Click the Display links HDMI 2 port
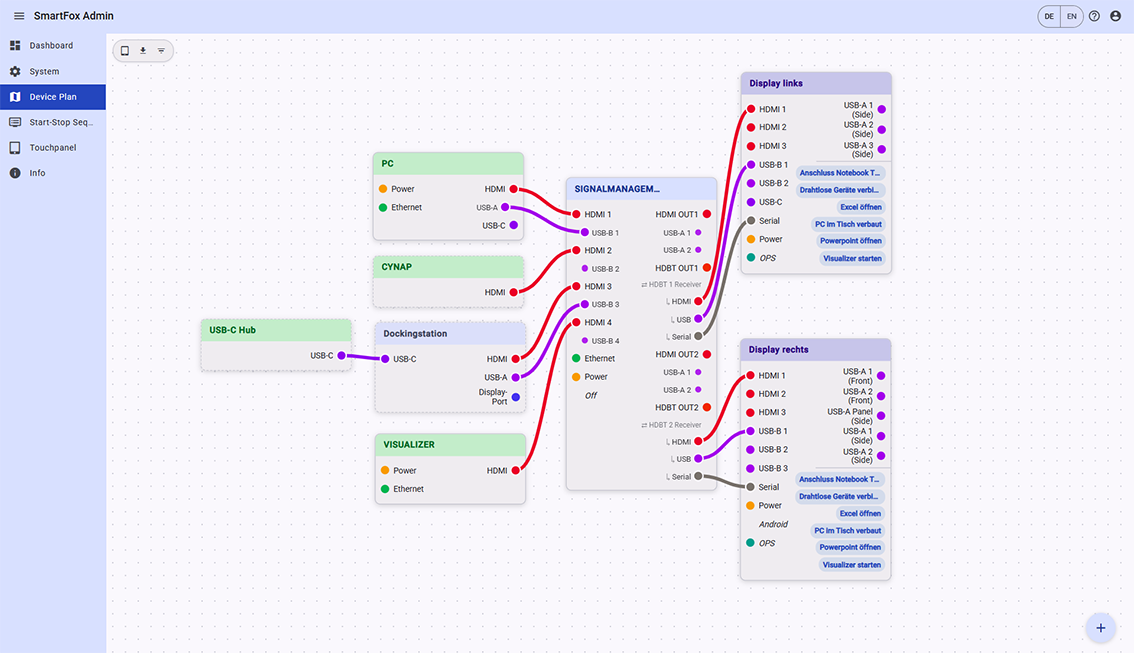The image size is (1134, 653). point(751,127)
